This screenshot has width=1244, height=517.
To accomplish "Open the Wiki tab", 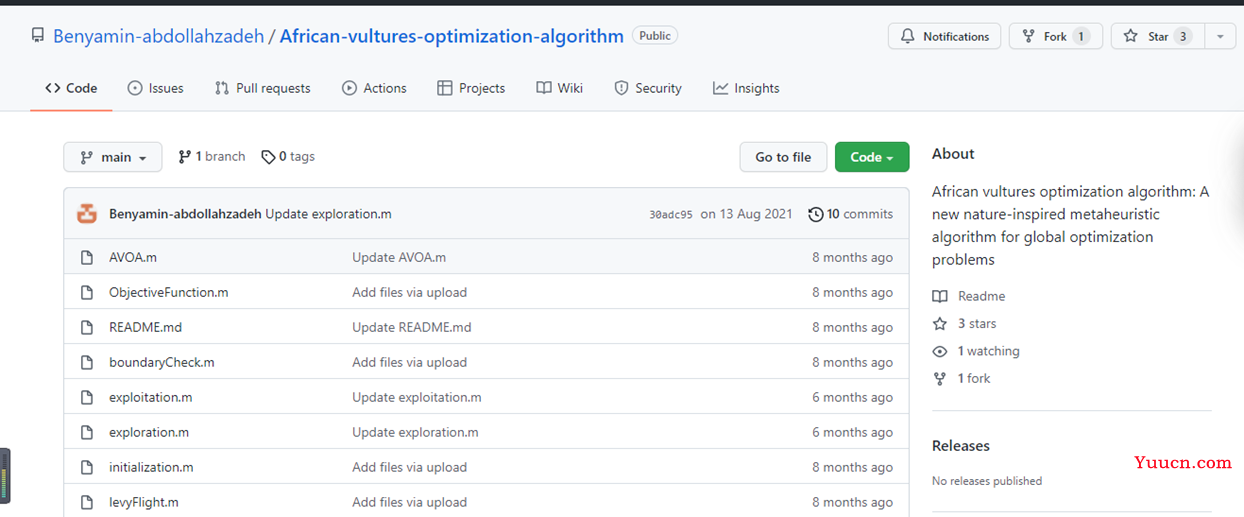I will 559,88.
